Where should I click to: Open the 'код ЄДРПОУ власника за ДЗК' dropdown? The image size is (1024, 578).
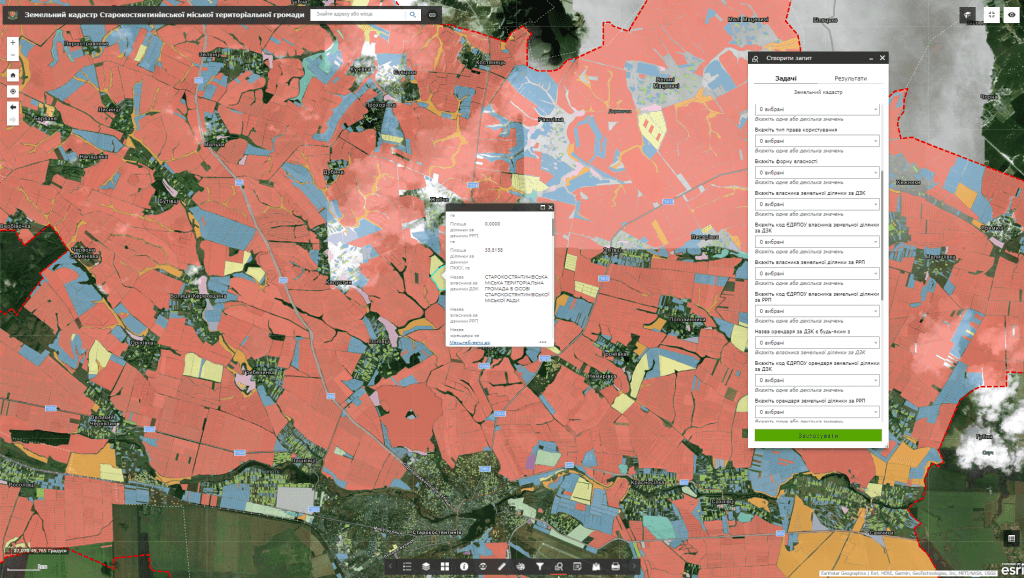coord(817,242)
